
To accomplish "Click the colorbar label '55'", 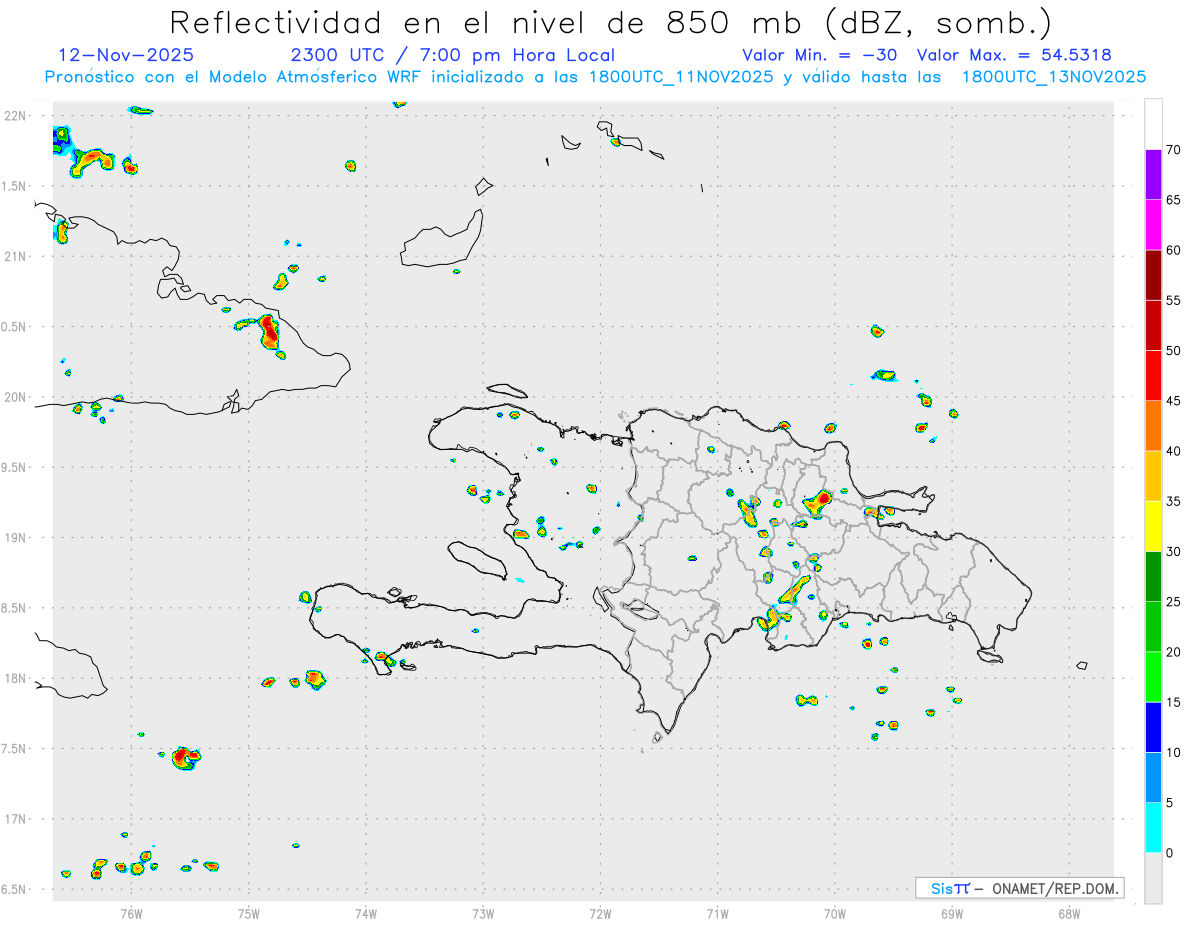I will (1173, 300).
